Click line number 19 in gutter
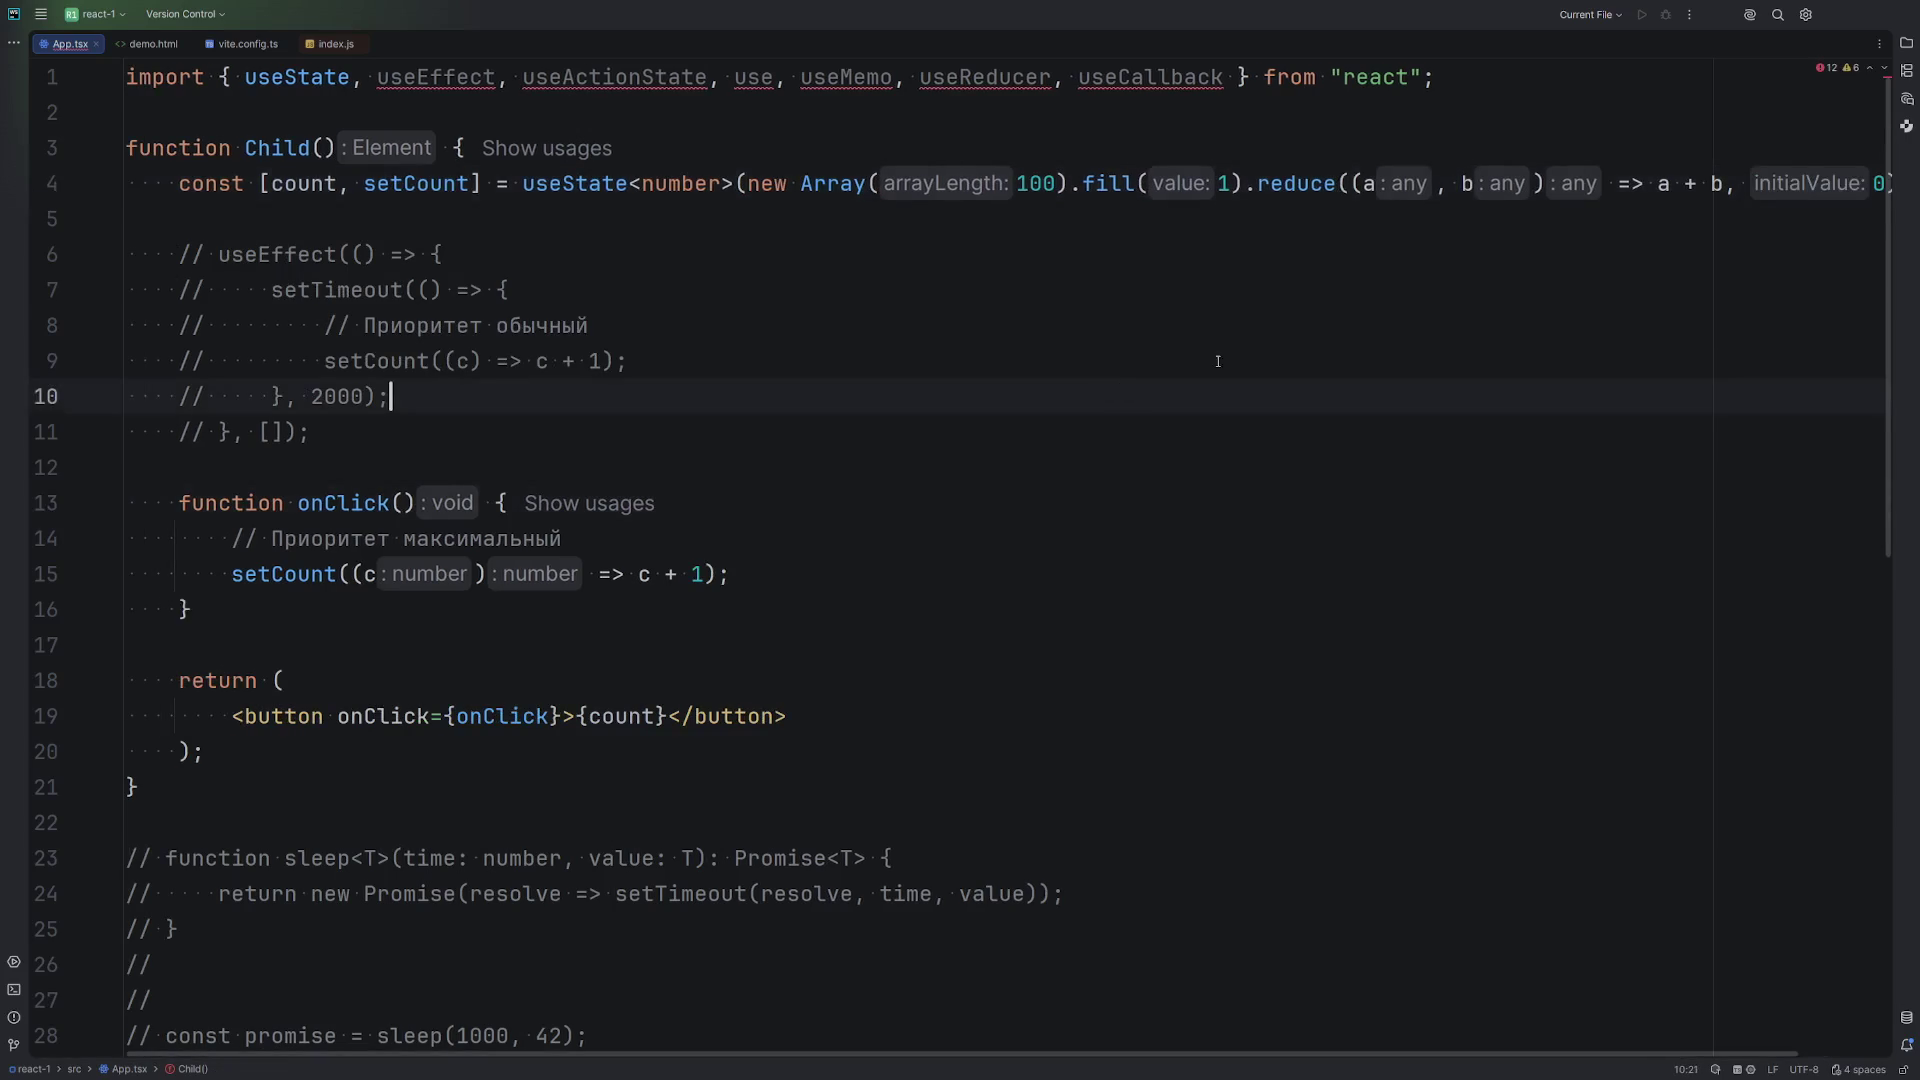 [x=46, y=717]
